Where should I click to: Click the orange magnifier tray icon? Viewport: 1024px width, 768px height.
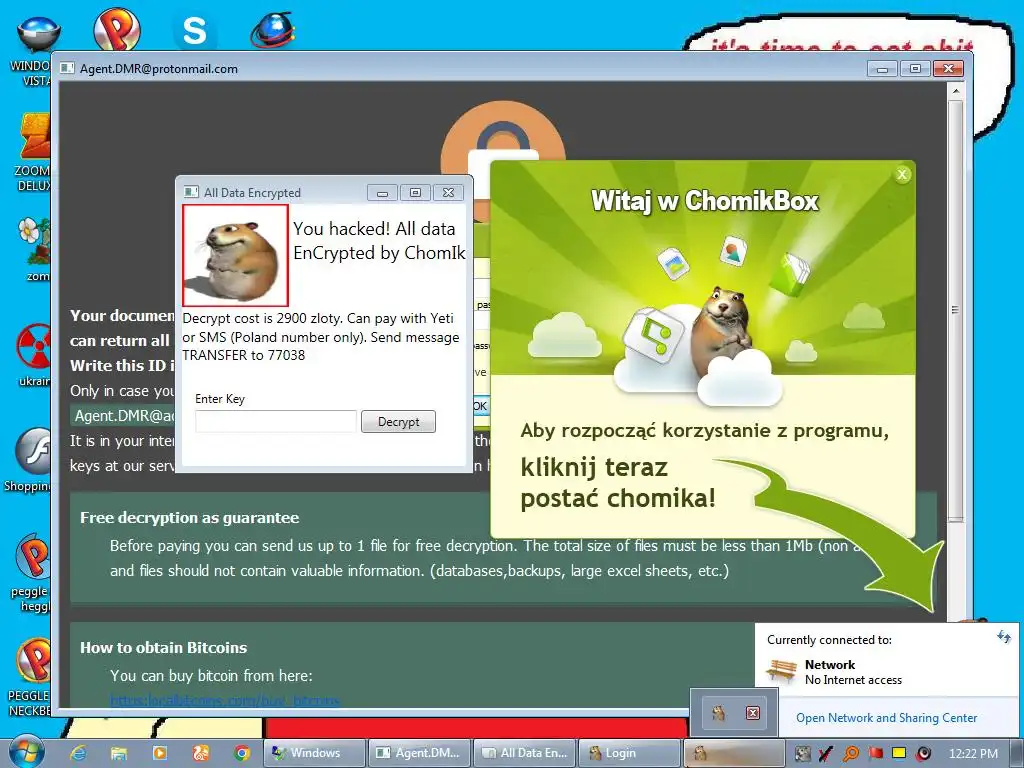(x=850, y=754)
